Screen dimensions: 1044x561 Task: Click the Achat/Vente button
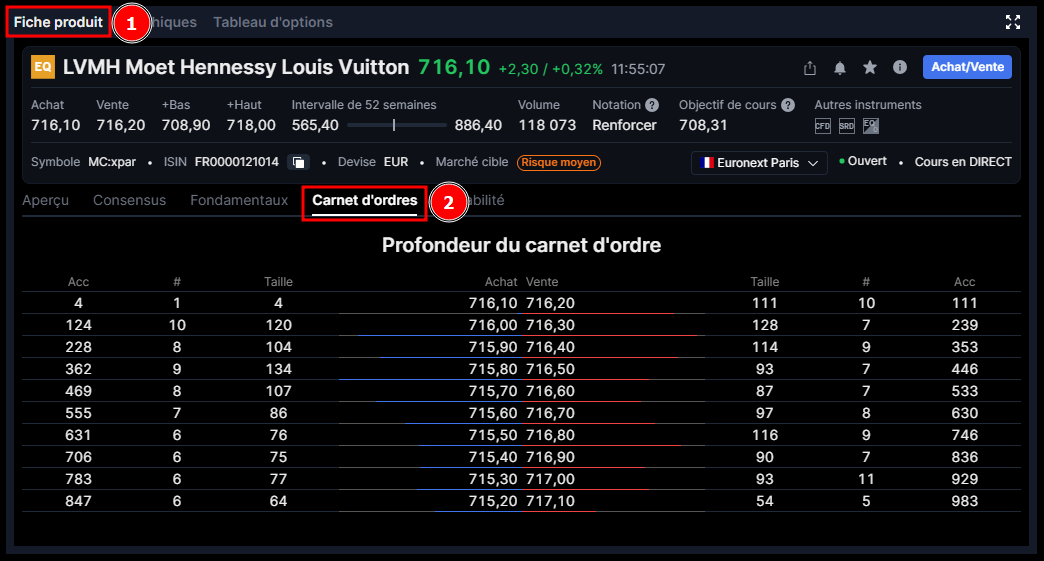click(967, 67)
